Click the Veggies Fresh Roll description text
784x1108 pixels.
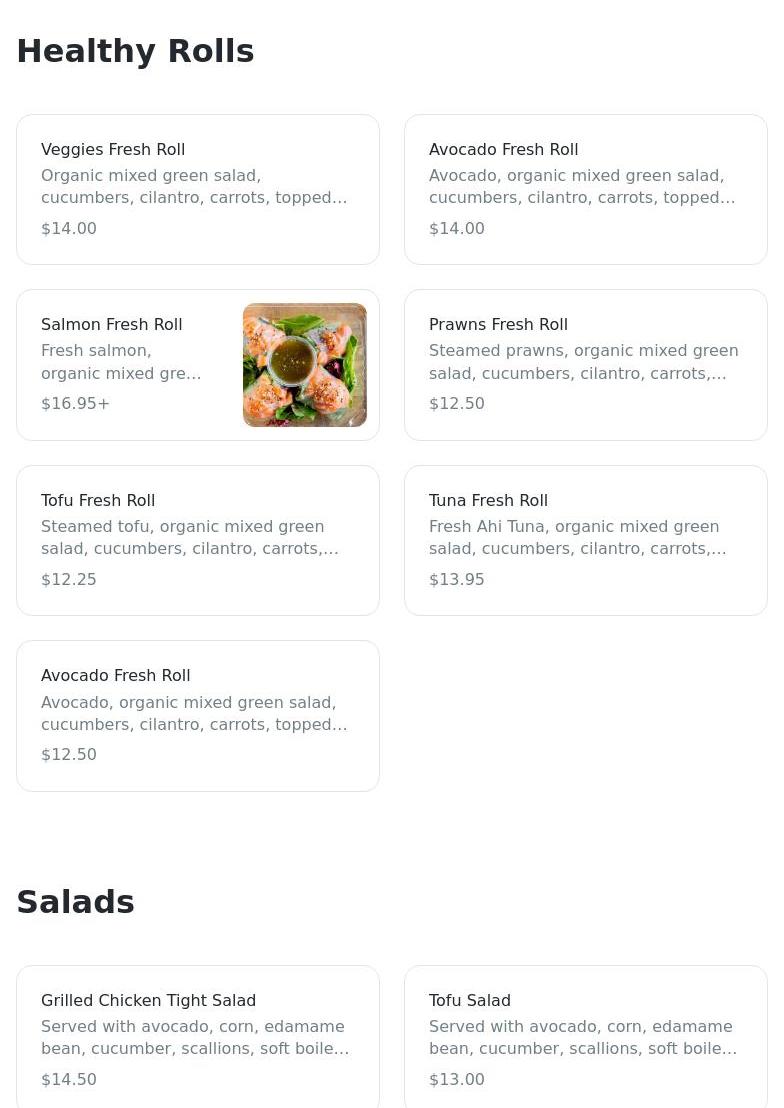pos(194,187)
